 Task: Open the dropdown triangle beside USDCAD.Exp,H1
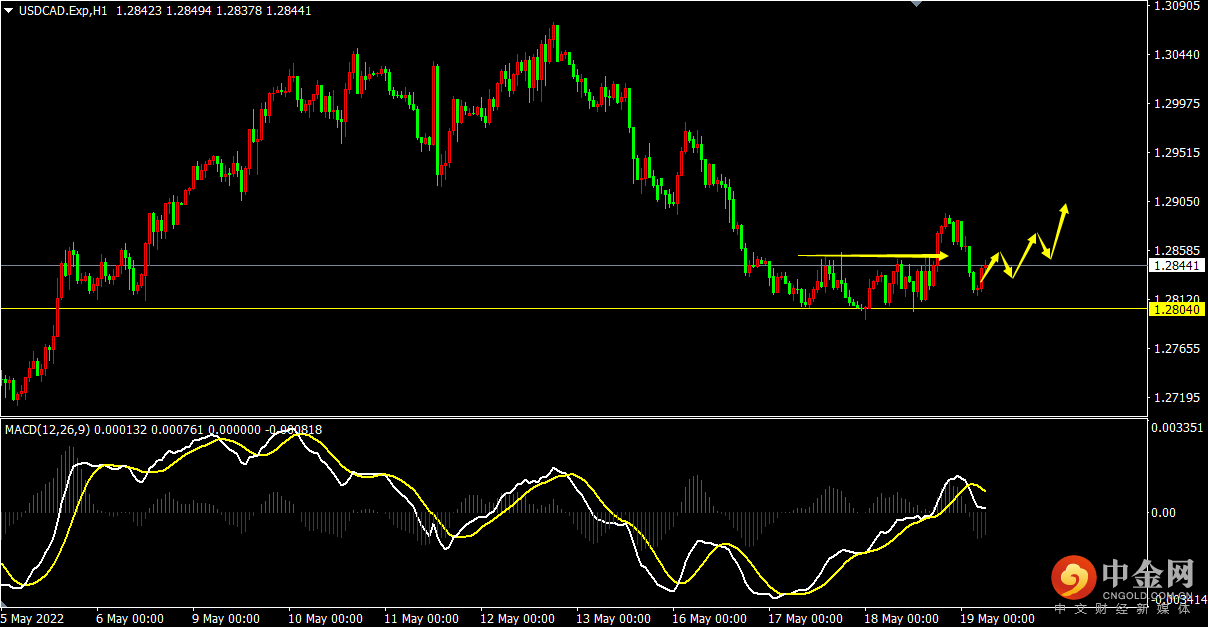[x=9, y=10]
